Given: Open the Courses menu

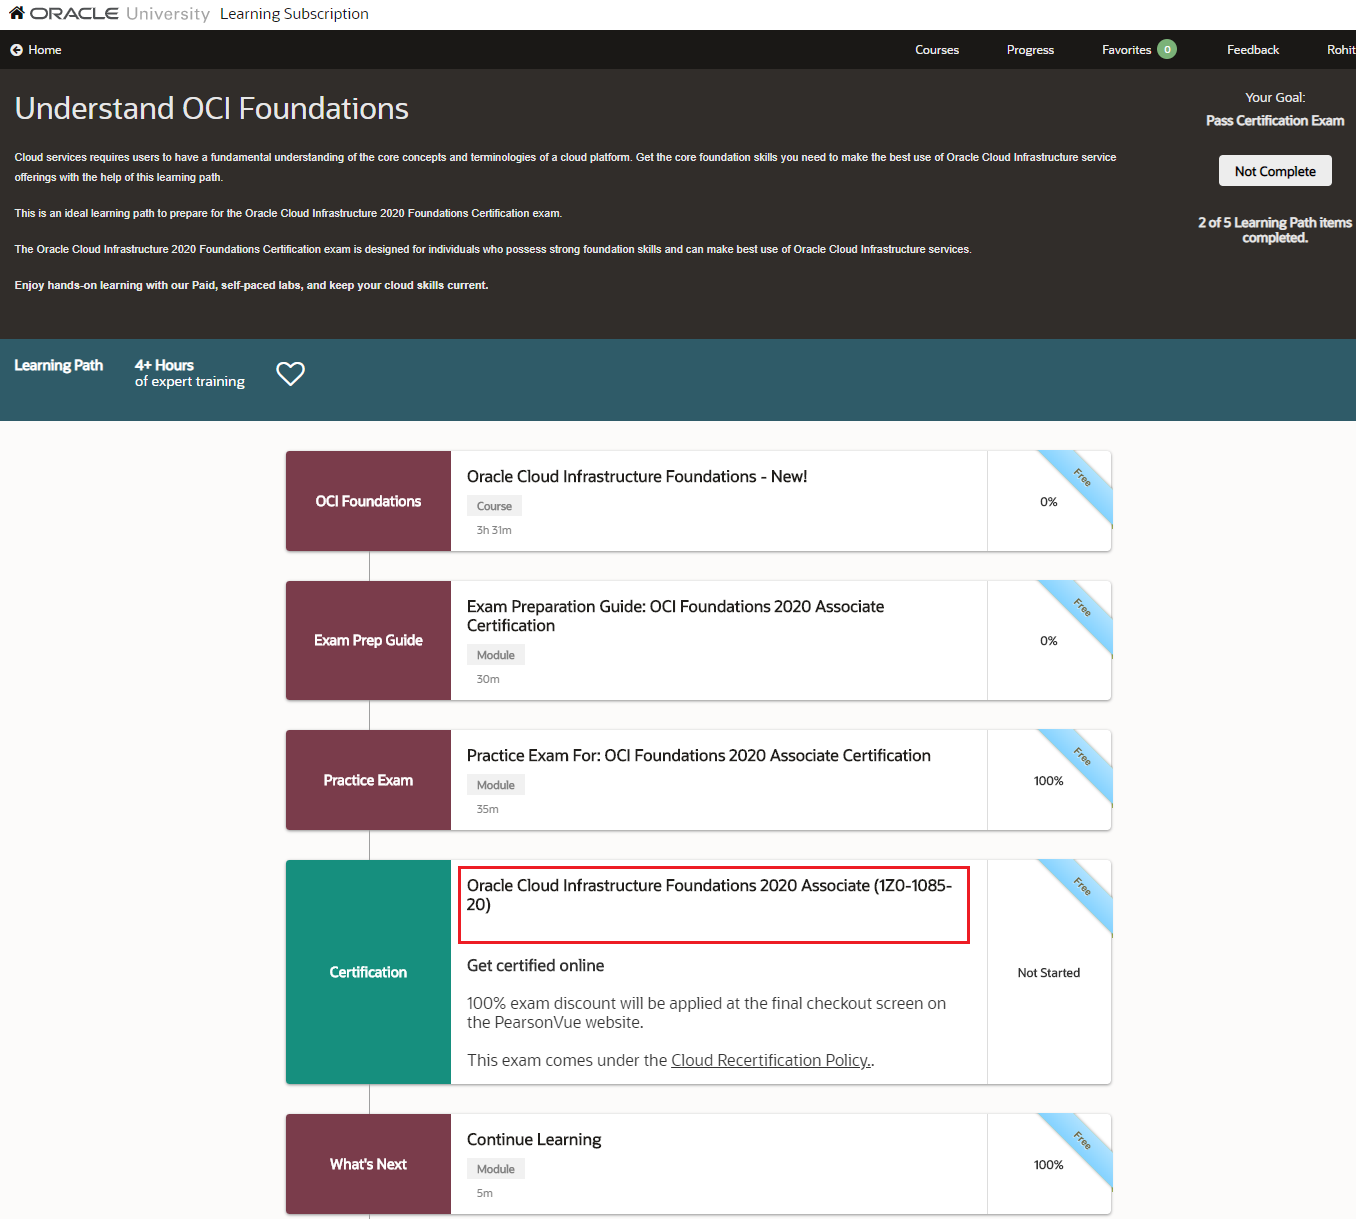Looking at the screenshot, I should click(936, 49).
